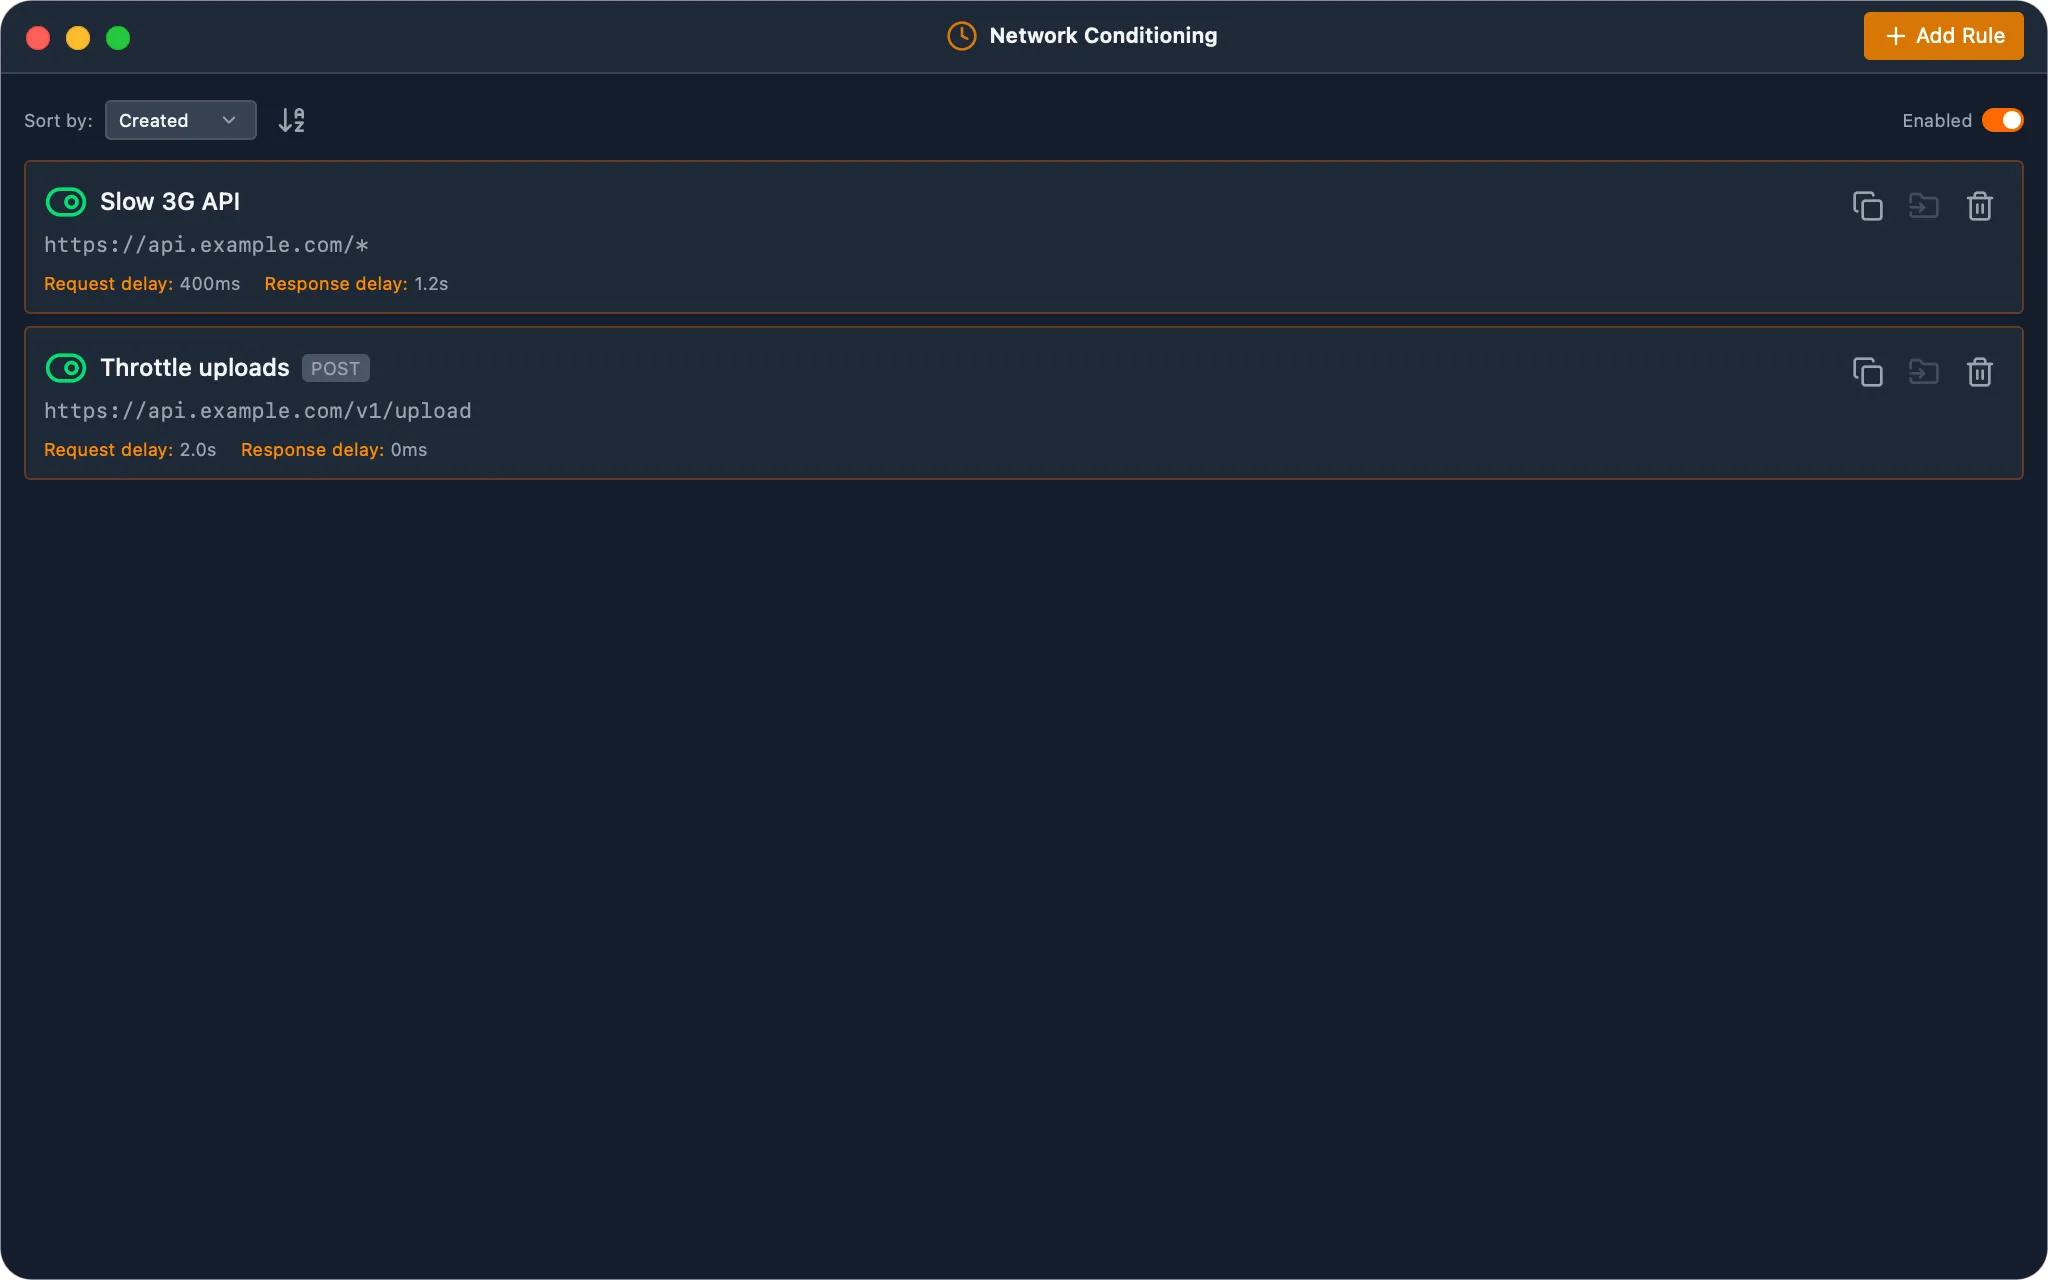
Task: Disable the Slow 3G API rule toggle
Action: (x=66, y=202)
